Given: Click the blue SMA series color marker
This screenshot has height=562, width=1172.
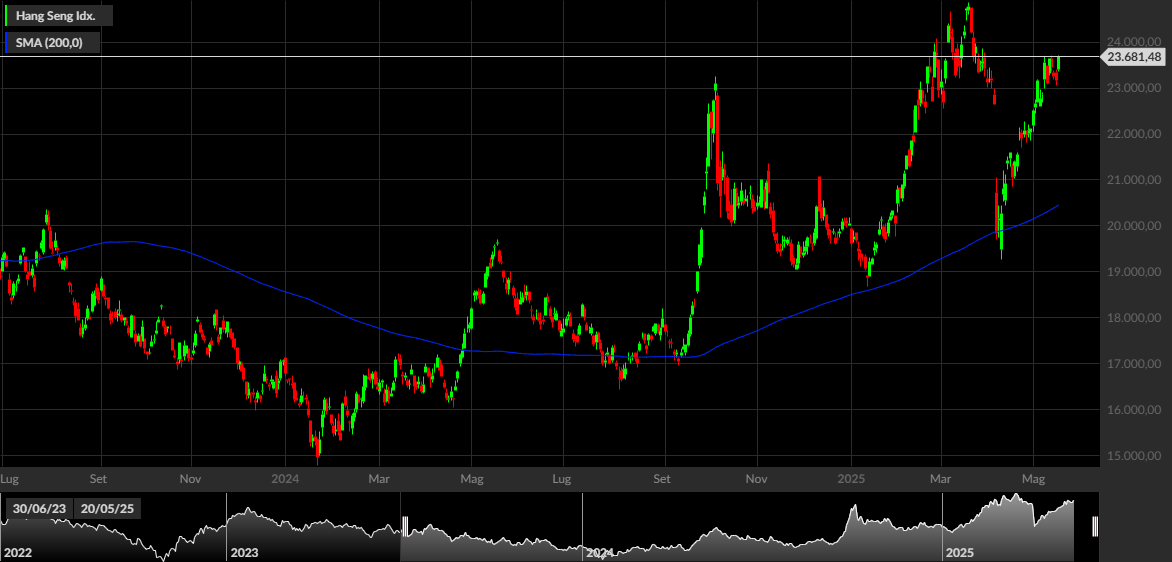Looking at the screenshot, I should click(7, 43).
